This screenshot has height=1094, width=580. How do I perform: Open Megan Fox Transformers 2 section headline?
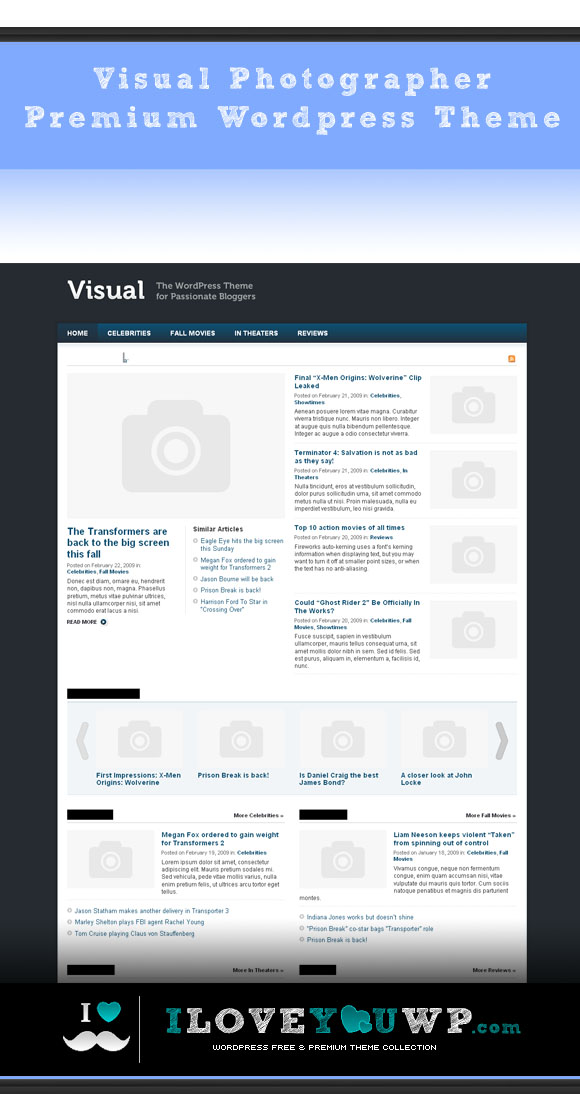[220, 839]
